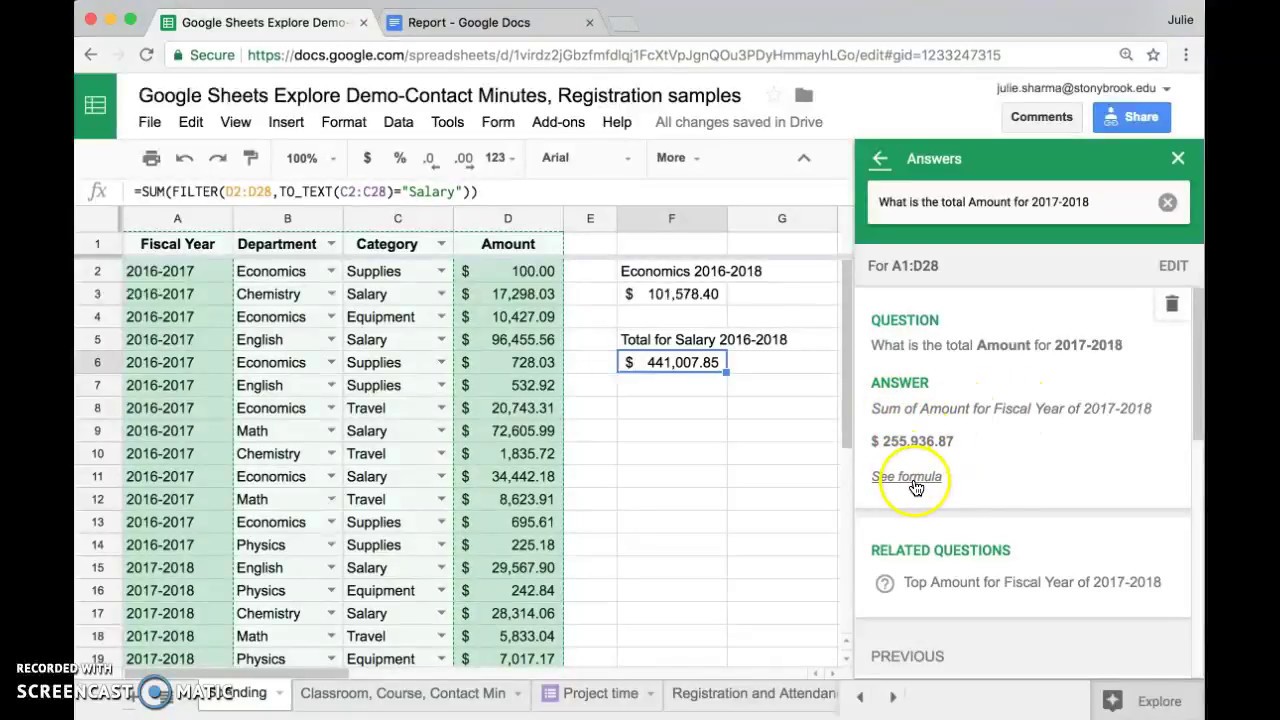Apply currency format with dollar icon

coord(367,158)
